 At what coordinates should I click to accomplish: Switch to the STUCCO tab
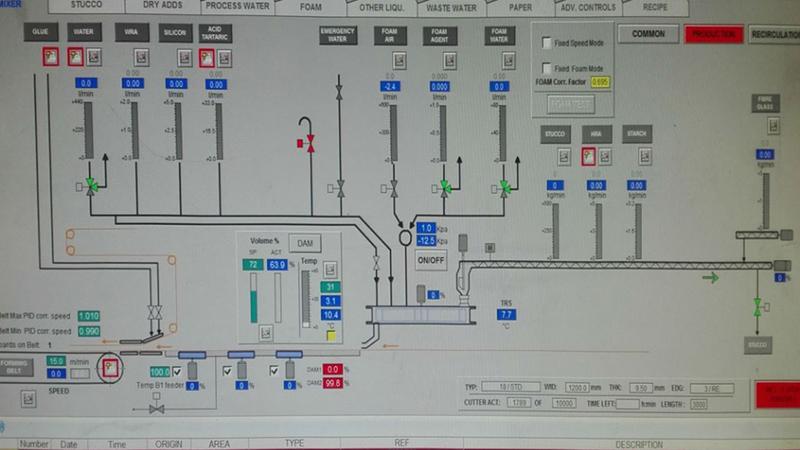(86, 6)
